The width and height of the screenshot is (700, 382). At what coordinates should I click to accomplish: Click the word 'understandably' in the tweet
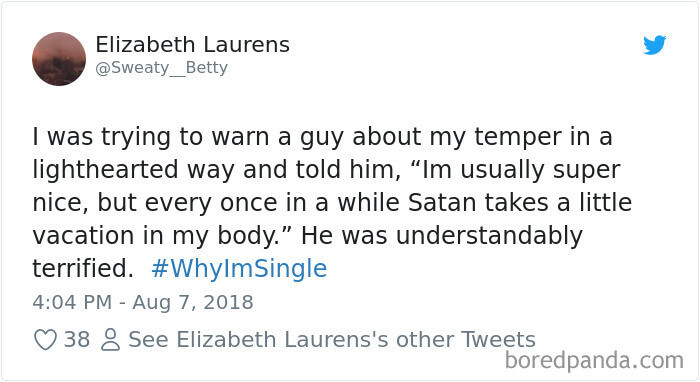489,236
